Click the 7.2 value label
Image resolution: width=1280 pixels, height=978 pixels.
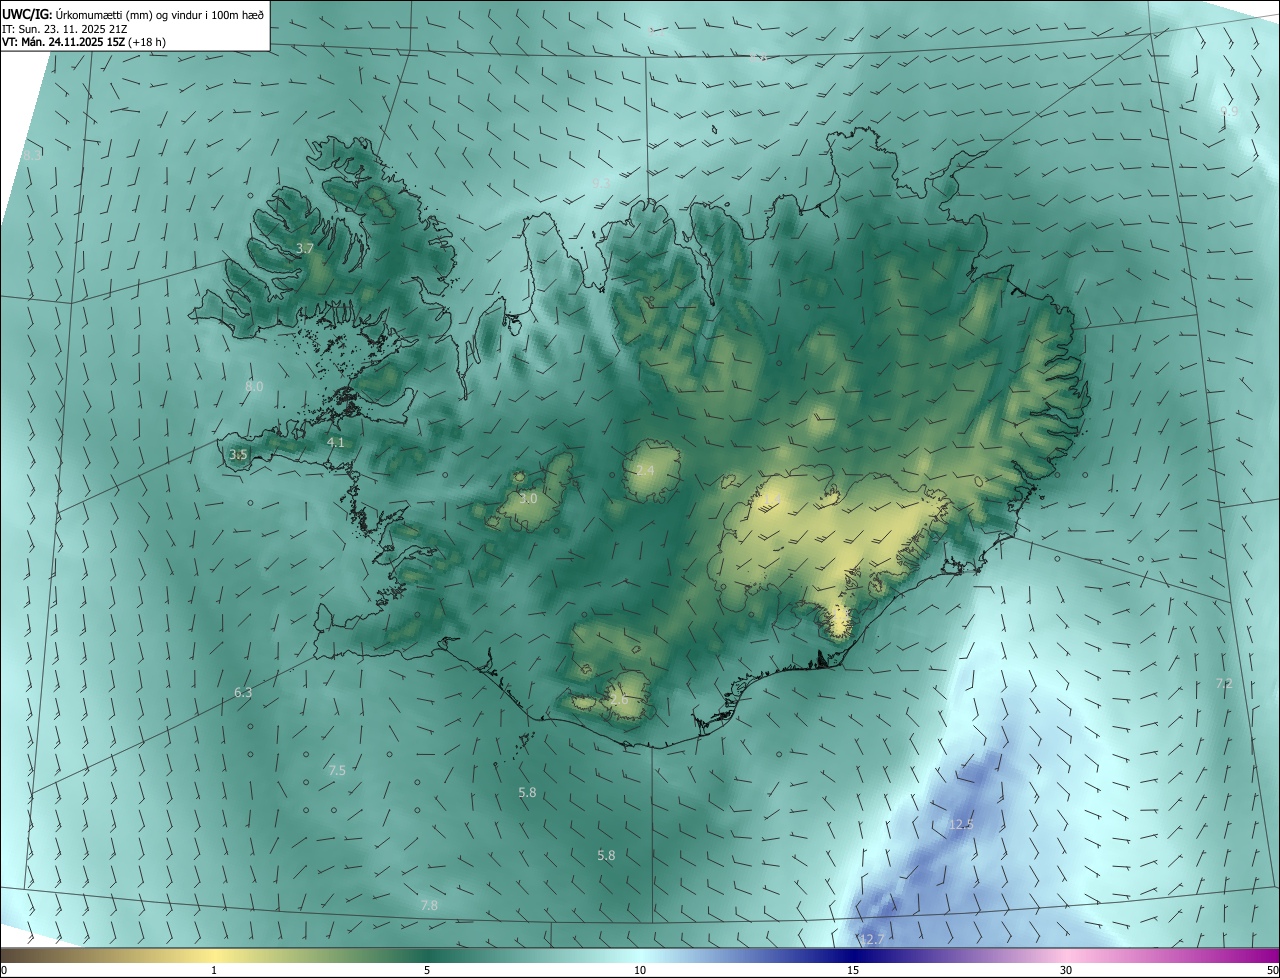[1224, 683]
